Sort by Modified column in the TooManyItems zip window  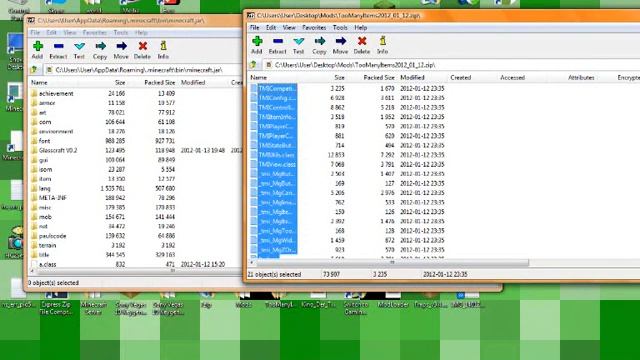(412, 78)
